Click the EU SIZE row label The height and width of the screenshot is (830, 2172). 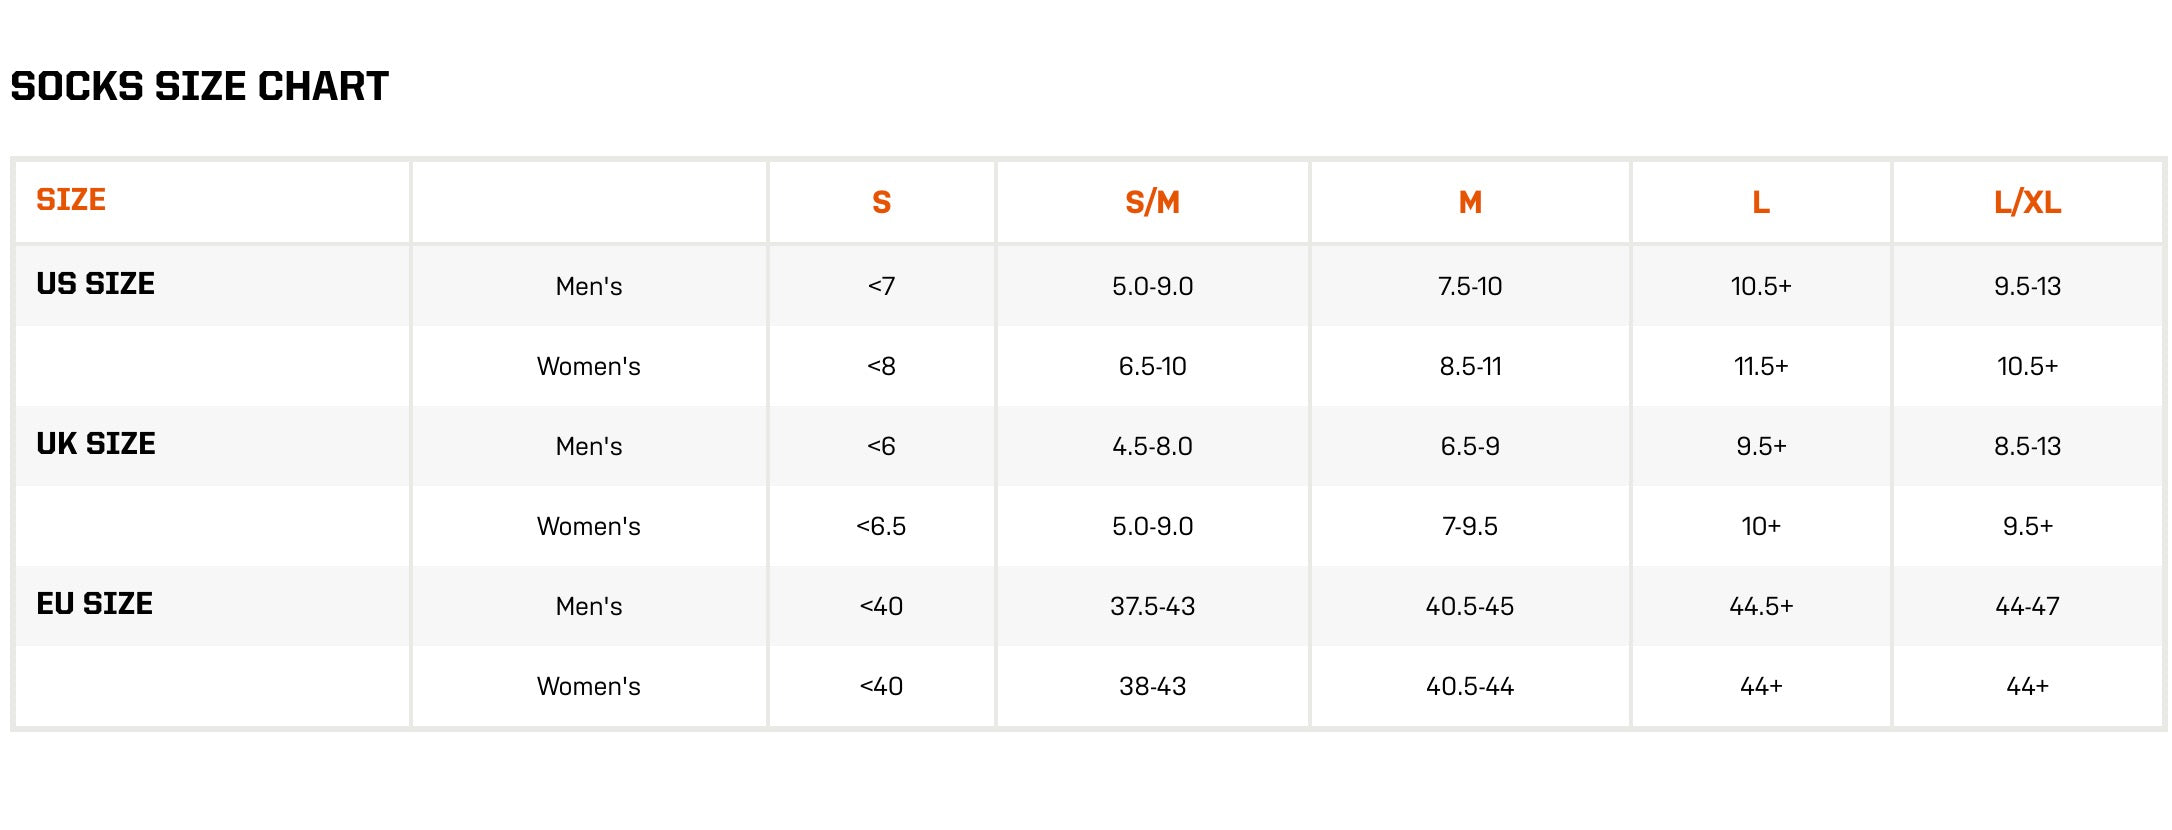[x=94, y=604]
